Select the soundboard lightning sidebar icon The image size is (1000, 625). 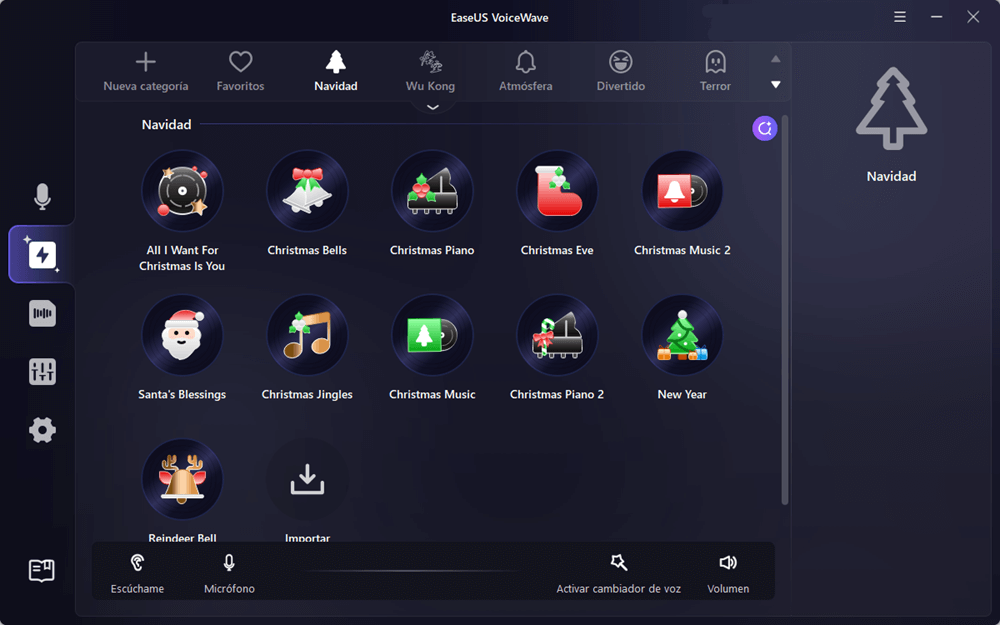pyautogui.click(x=42, y=255)
